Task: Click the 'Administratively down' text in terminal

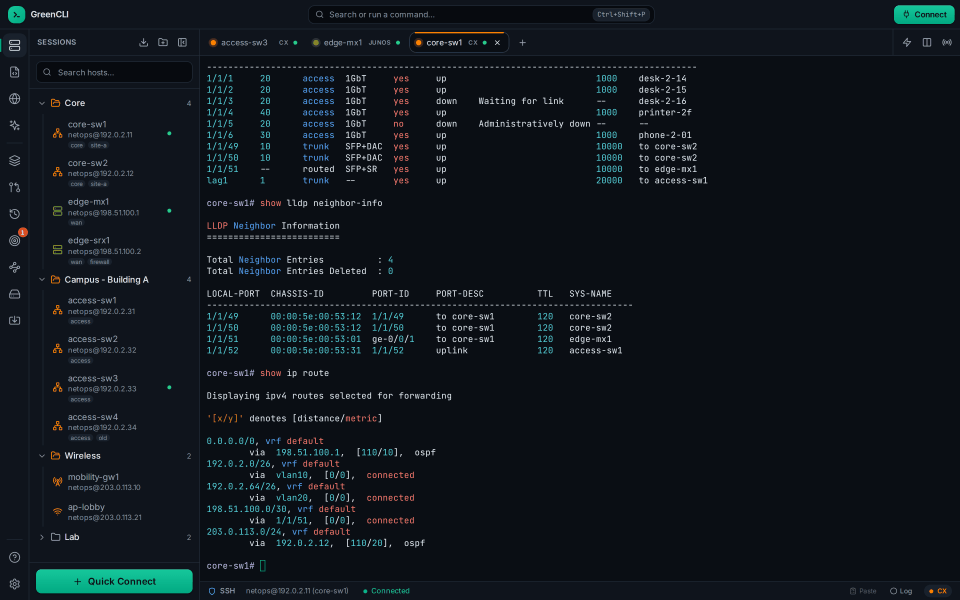Action: [534, 124]
